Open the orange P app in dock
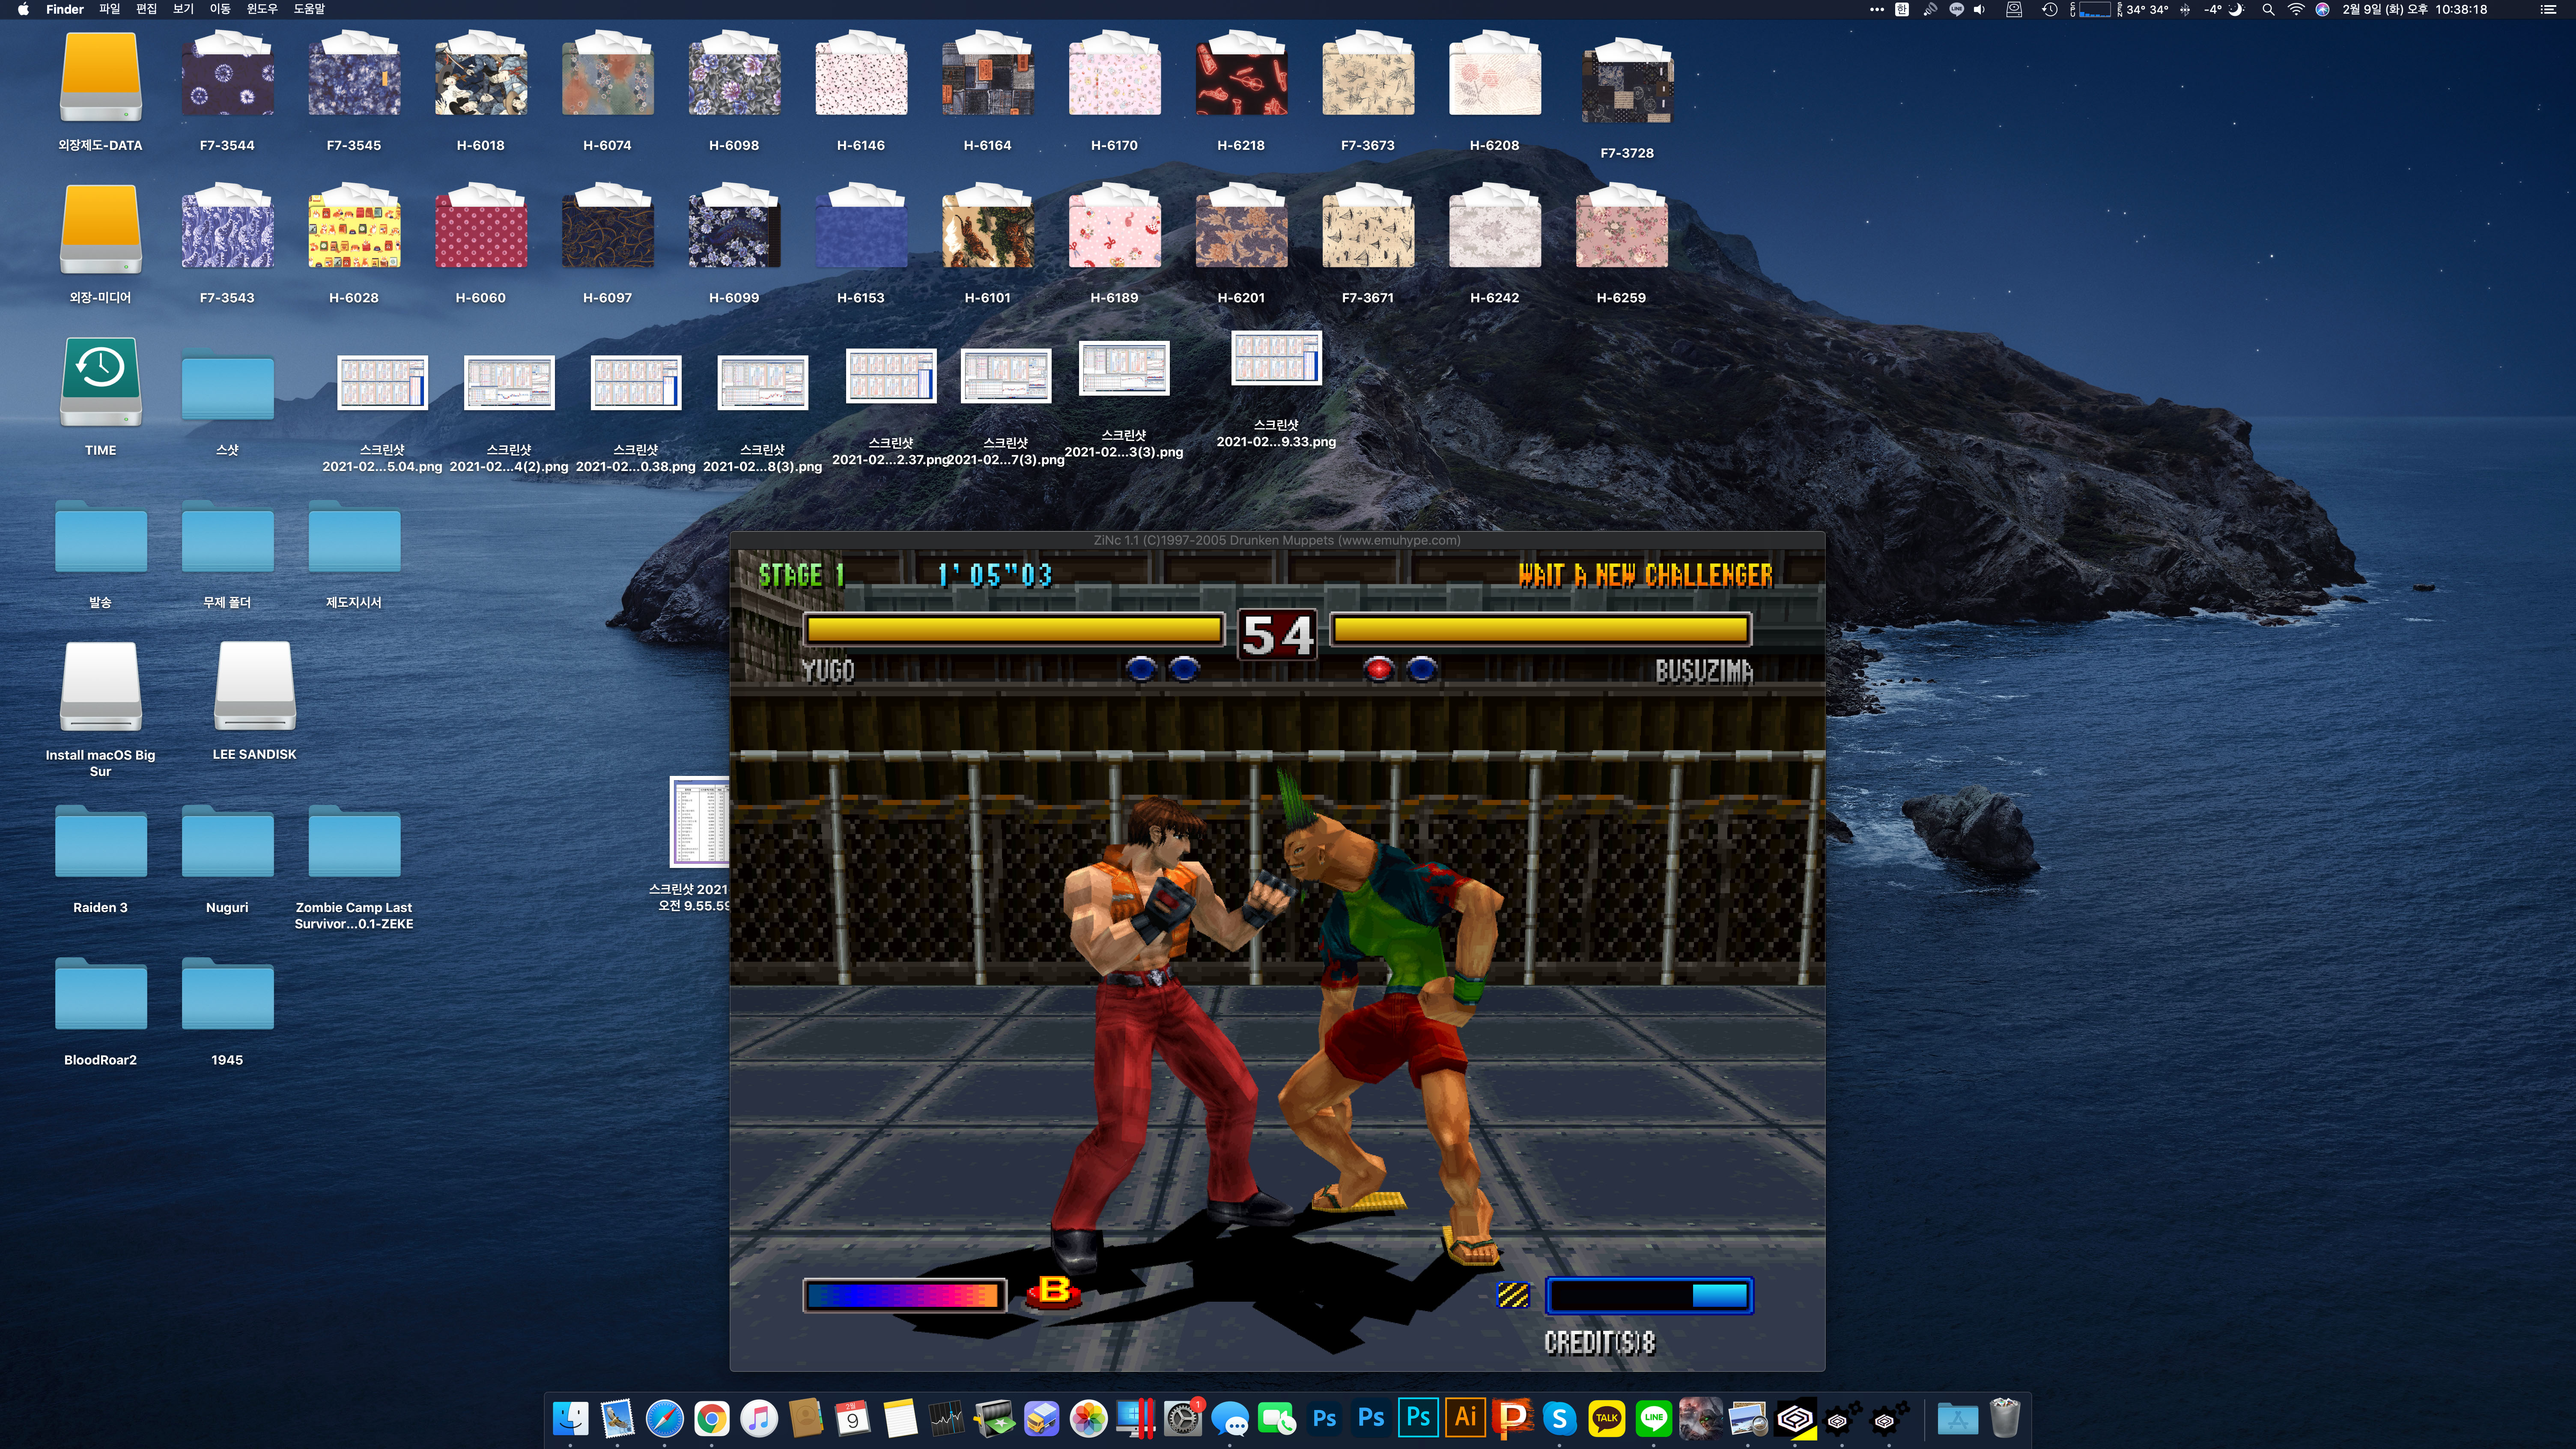 tap(1512, 1418)
